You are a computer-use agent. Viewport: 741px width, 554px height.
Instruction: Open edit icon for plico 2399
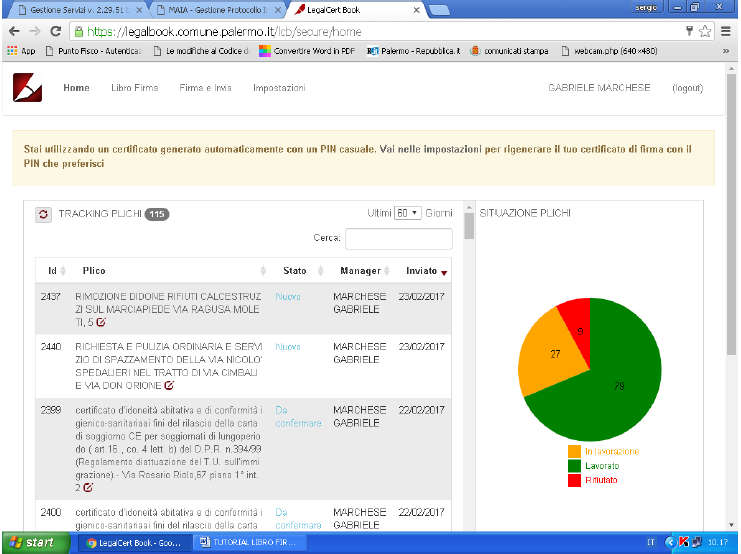(x=88, y=487)
